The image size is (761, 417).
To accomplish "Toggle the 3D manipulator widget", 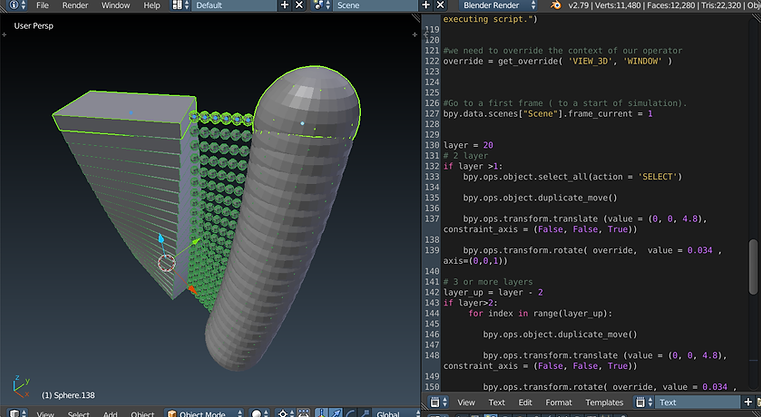I will point(321,414).
